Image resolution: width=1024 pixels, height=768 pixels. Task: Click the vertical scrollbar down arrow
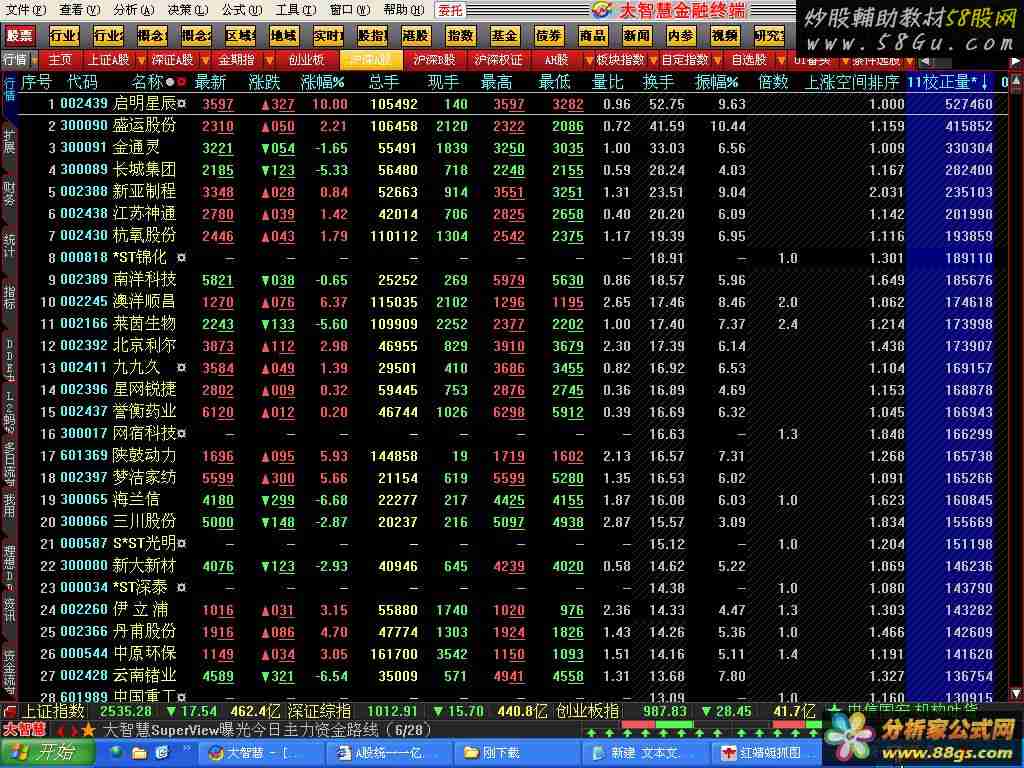[x=1016, y=693]
